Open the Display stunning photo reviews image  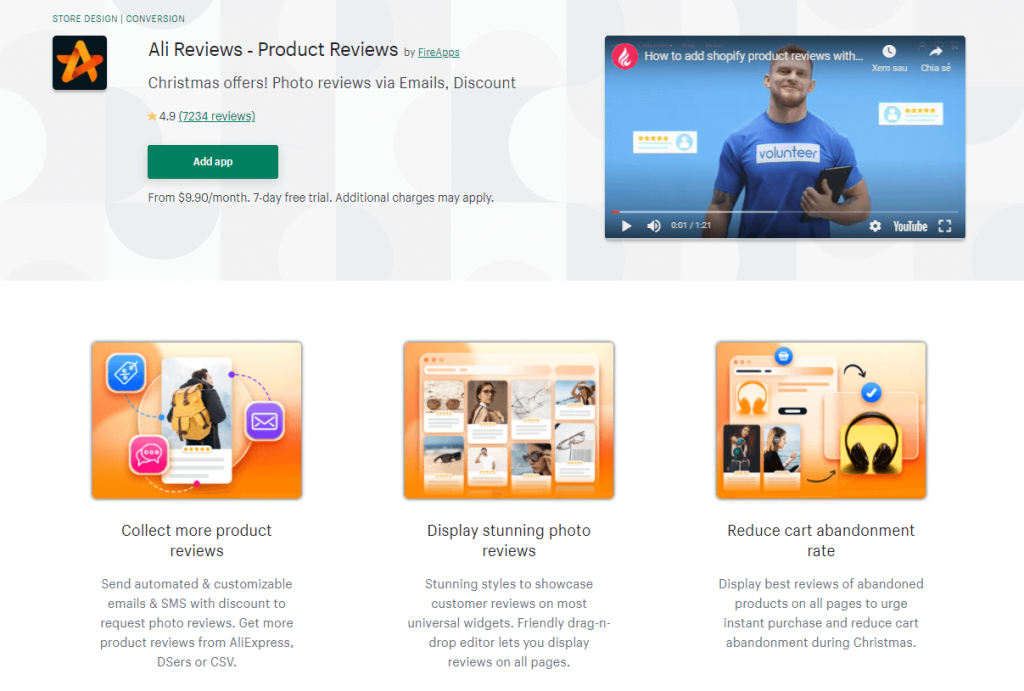pyautogui.click(x=509, y=420)
